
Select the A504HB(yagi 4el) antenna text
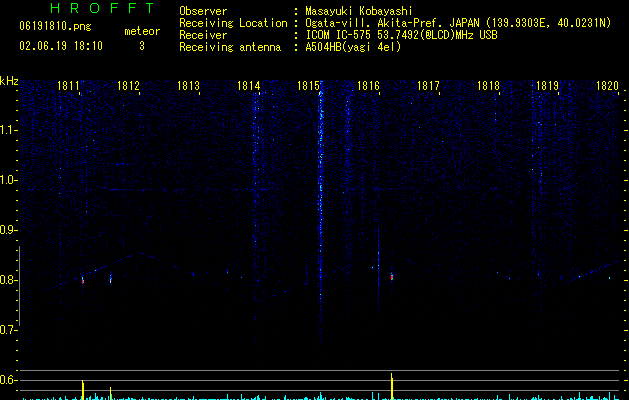click(353, 47)
